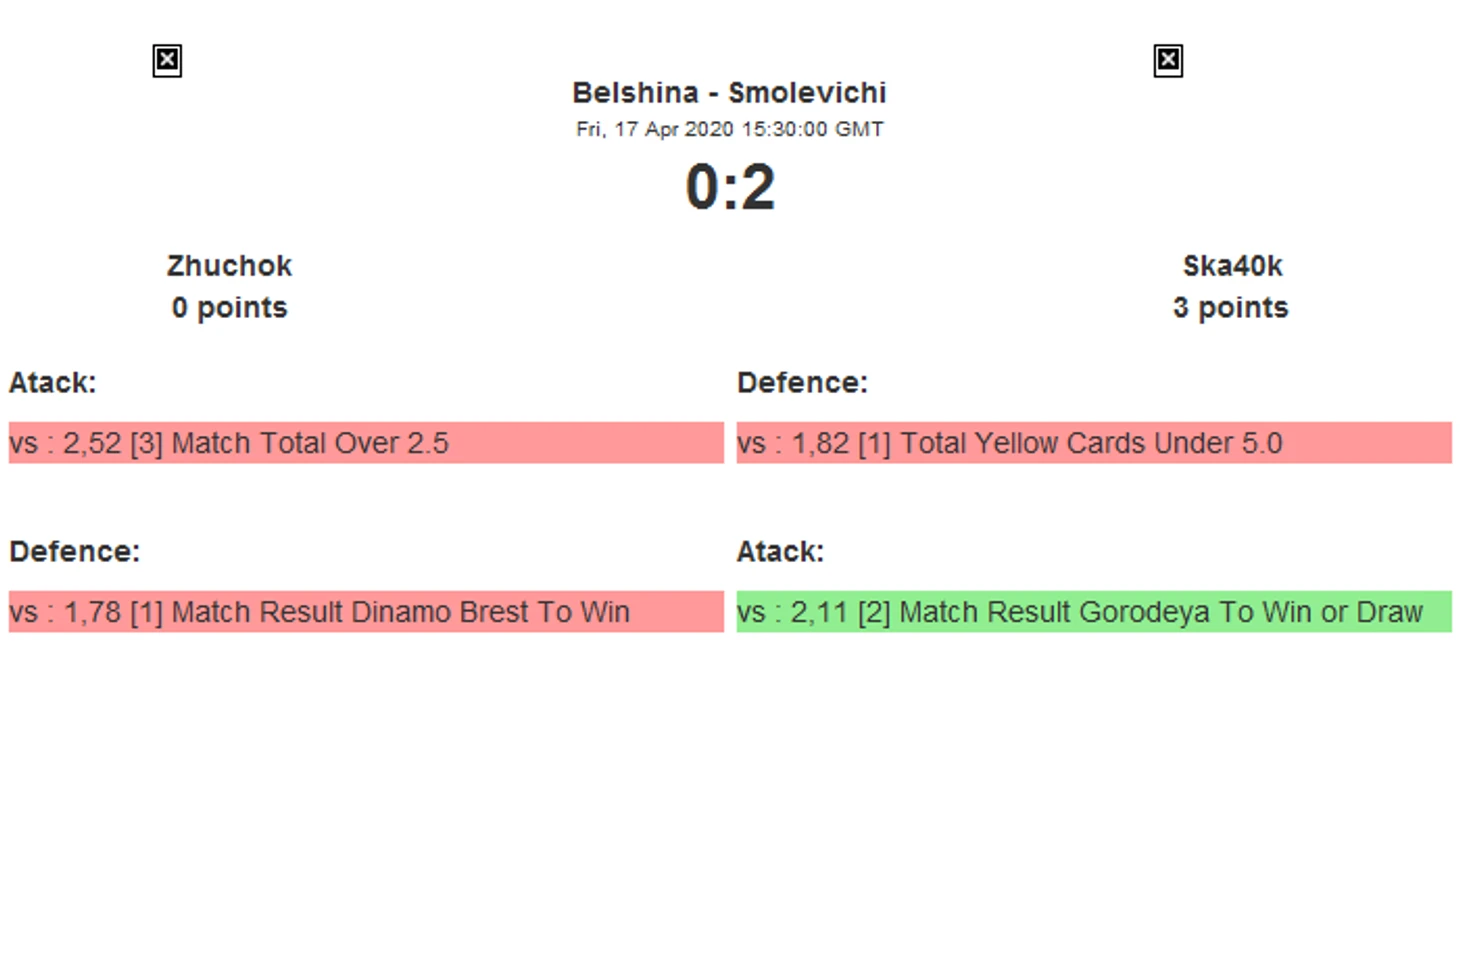Click the left Defence: heading

pos(75,552)
